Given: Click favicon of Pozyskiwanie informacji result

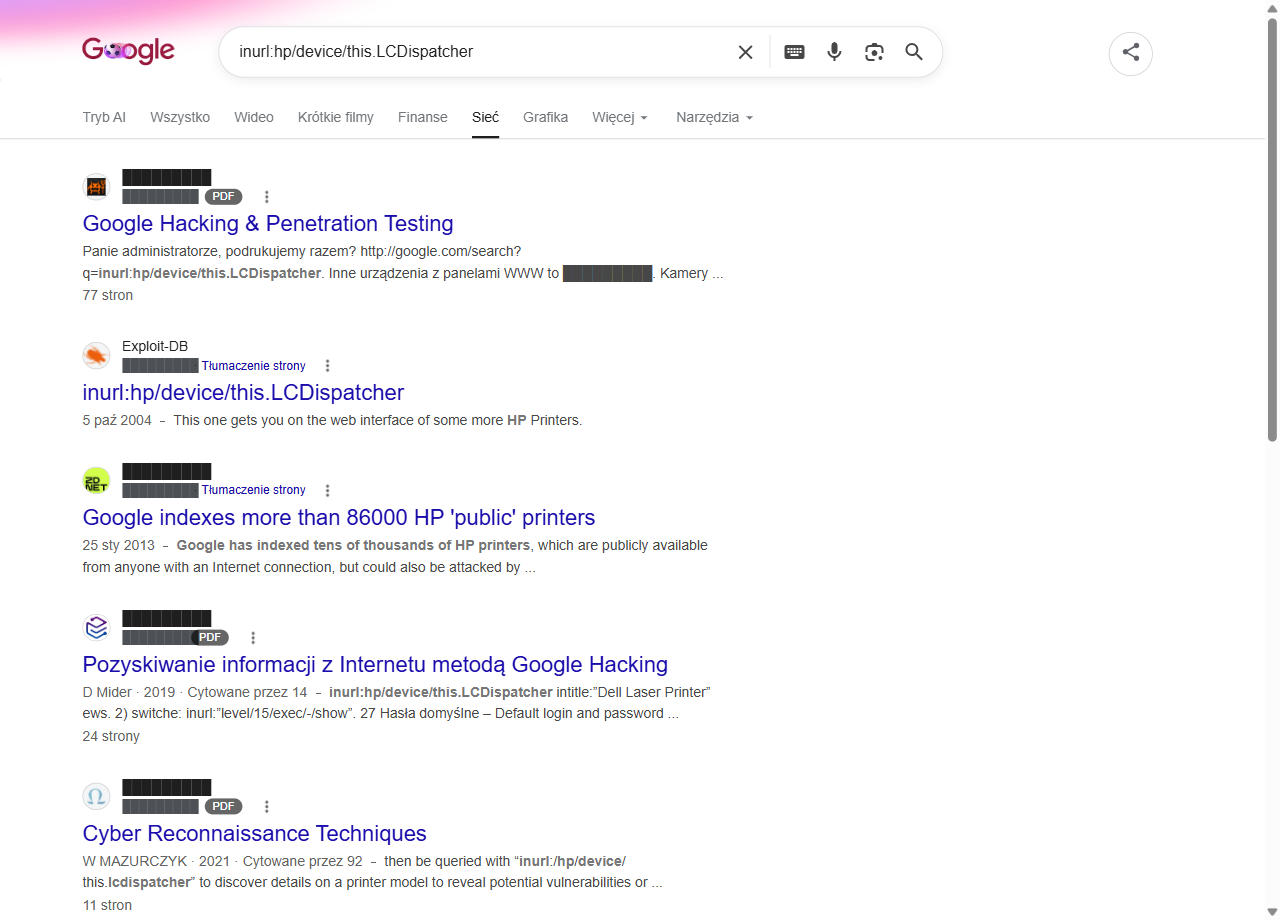Looking at the screenshot, I should 96,627.
